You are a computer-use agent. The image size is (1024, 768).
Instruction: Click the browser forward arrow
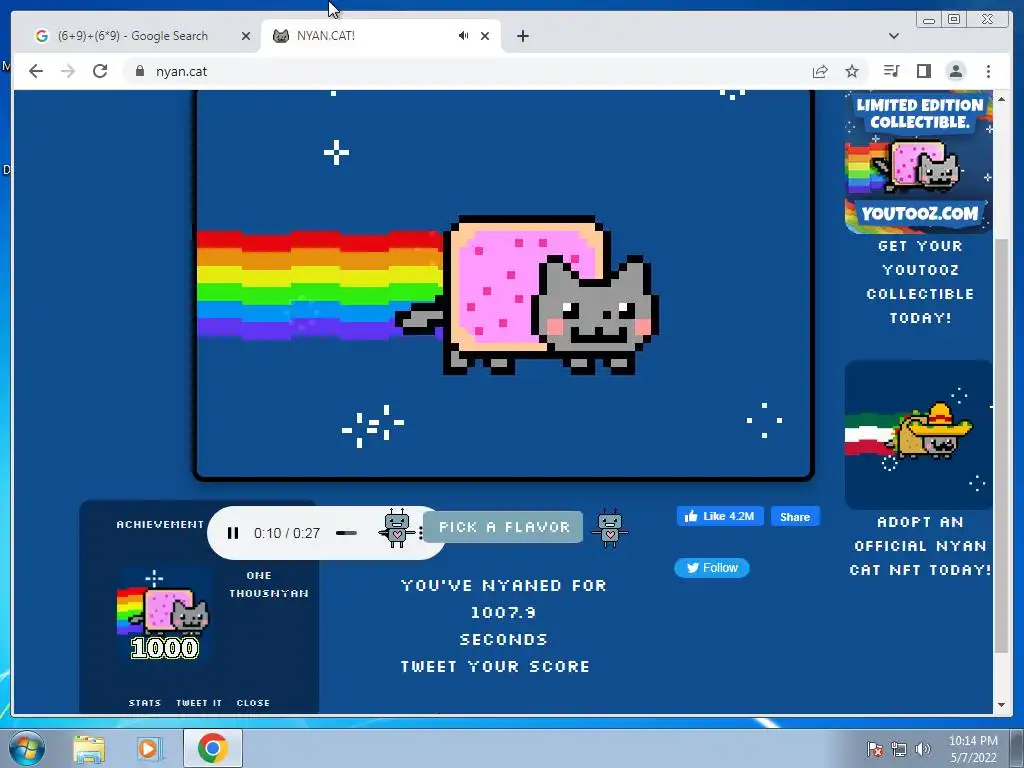68,71
